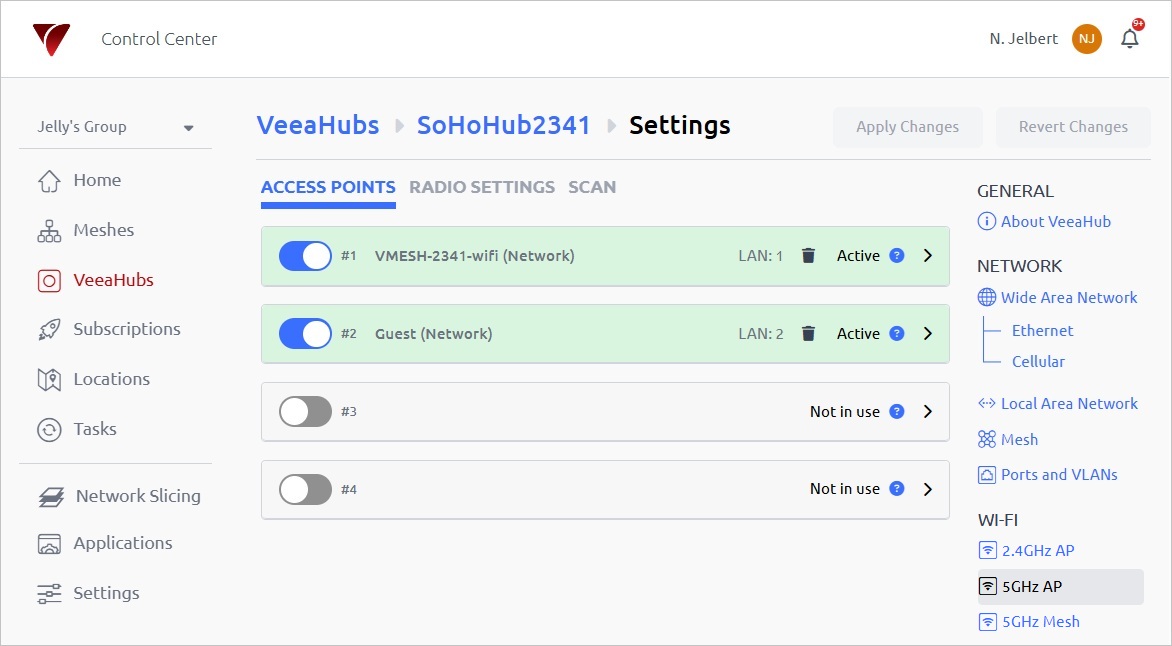The width and height of the screenshot is (1172, 646).
Task: Disable access point #1 VMESH-2341-wifi toggle
Action: [x=305, y=256]
